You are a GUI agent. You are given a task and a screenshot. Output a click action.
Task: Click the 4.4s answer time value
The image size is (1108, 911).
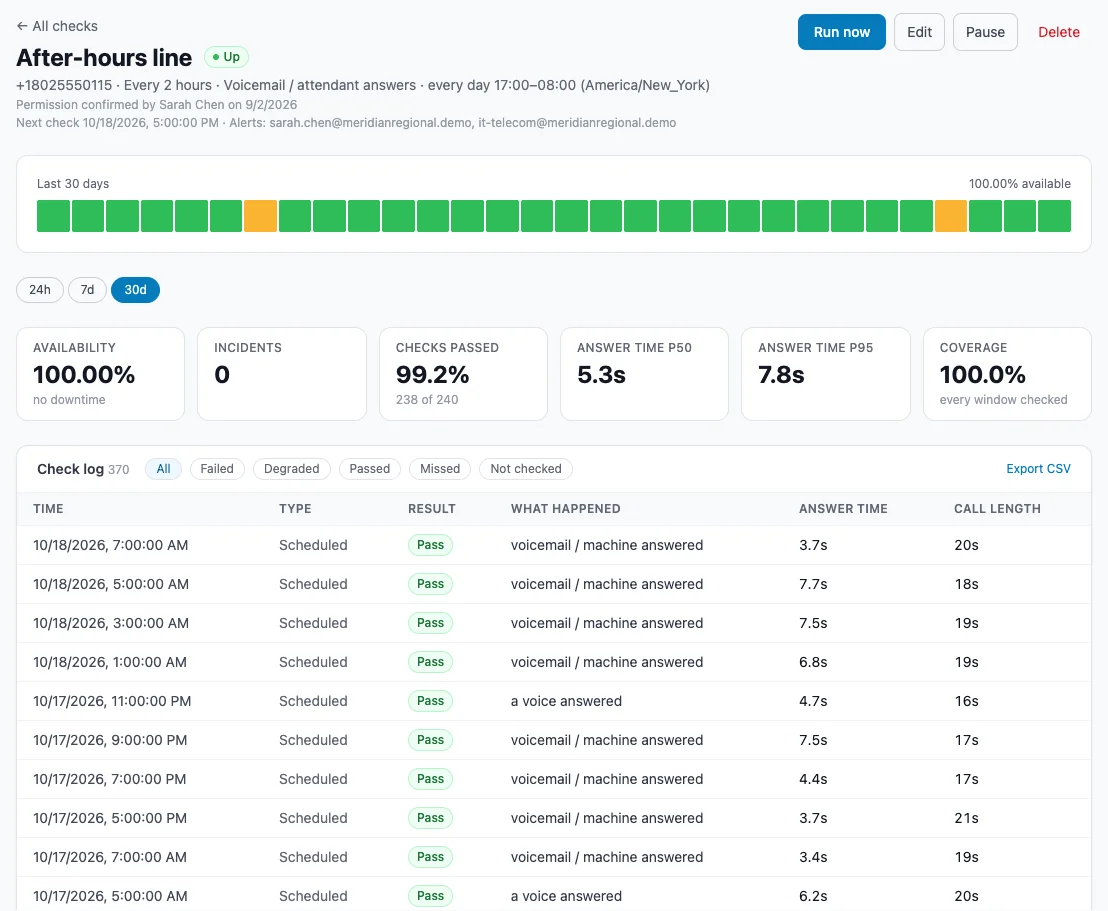click(813, 779)
